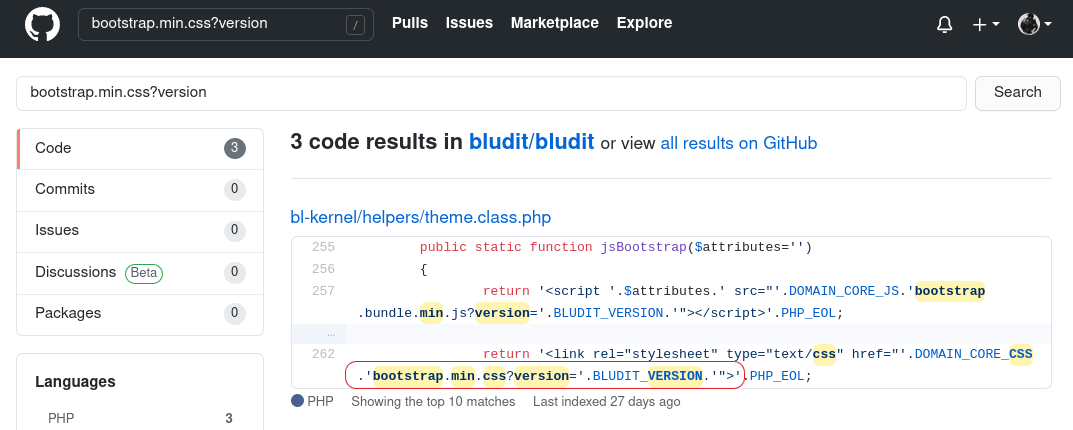
Task: Open theme.class.php file link
Action: click(420, 217)
